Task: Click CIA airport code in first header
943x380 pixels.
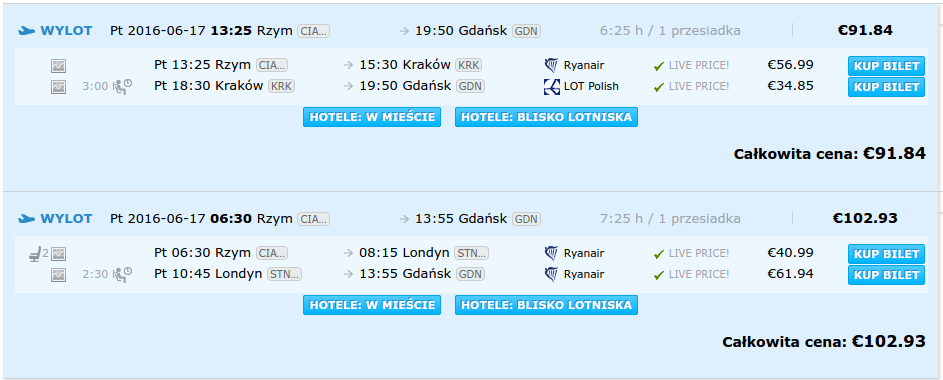Action: pyautogui.click(x=314, y=31)
